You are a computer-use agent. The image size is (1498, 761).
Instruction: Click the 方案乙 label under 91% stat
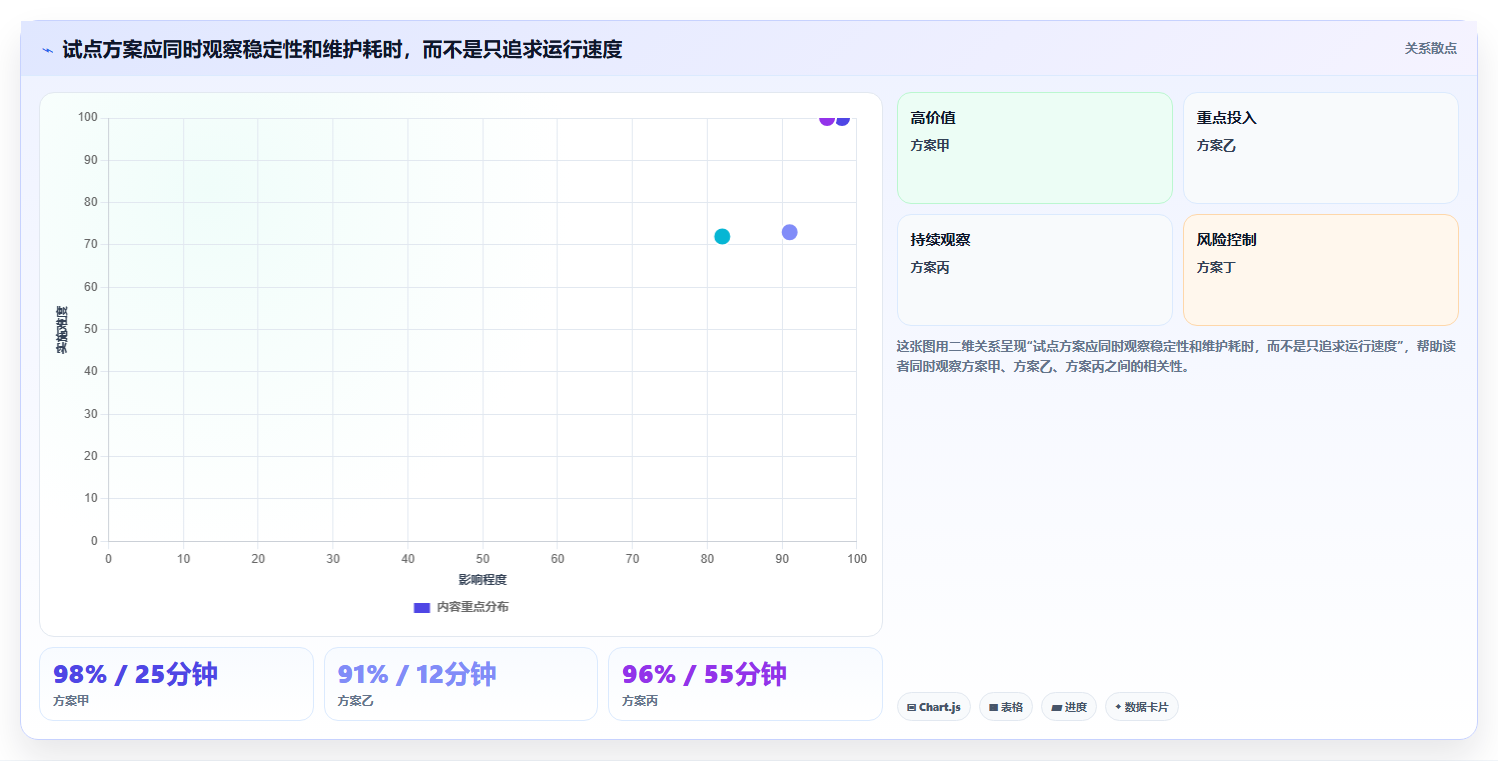coord(355,701)
